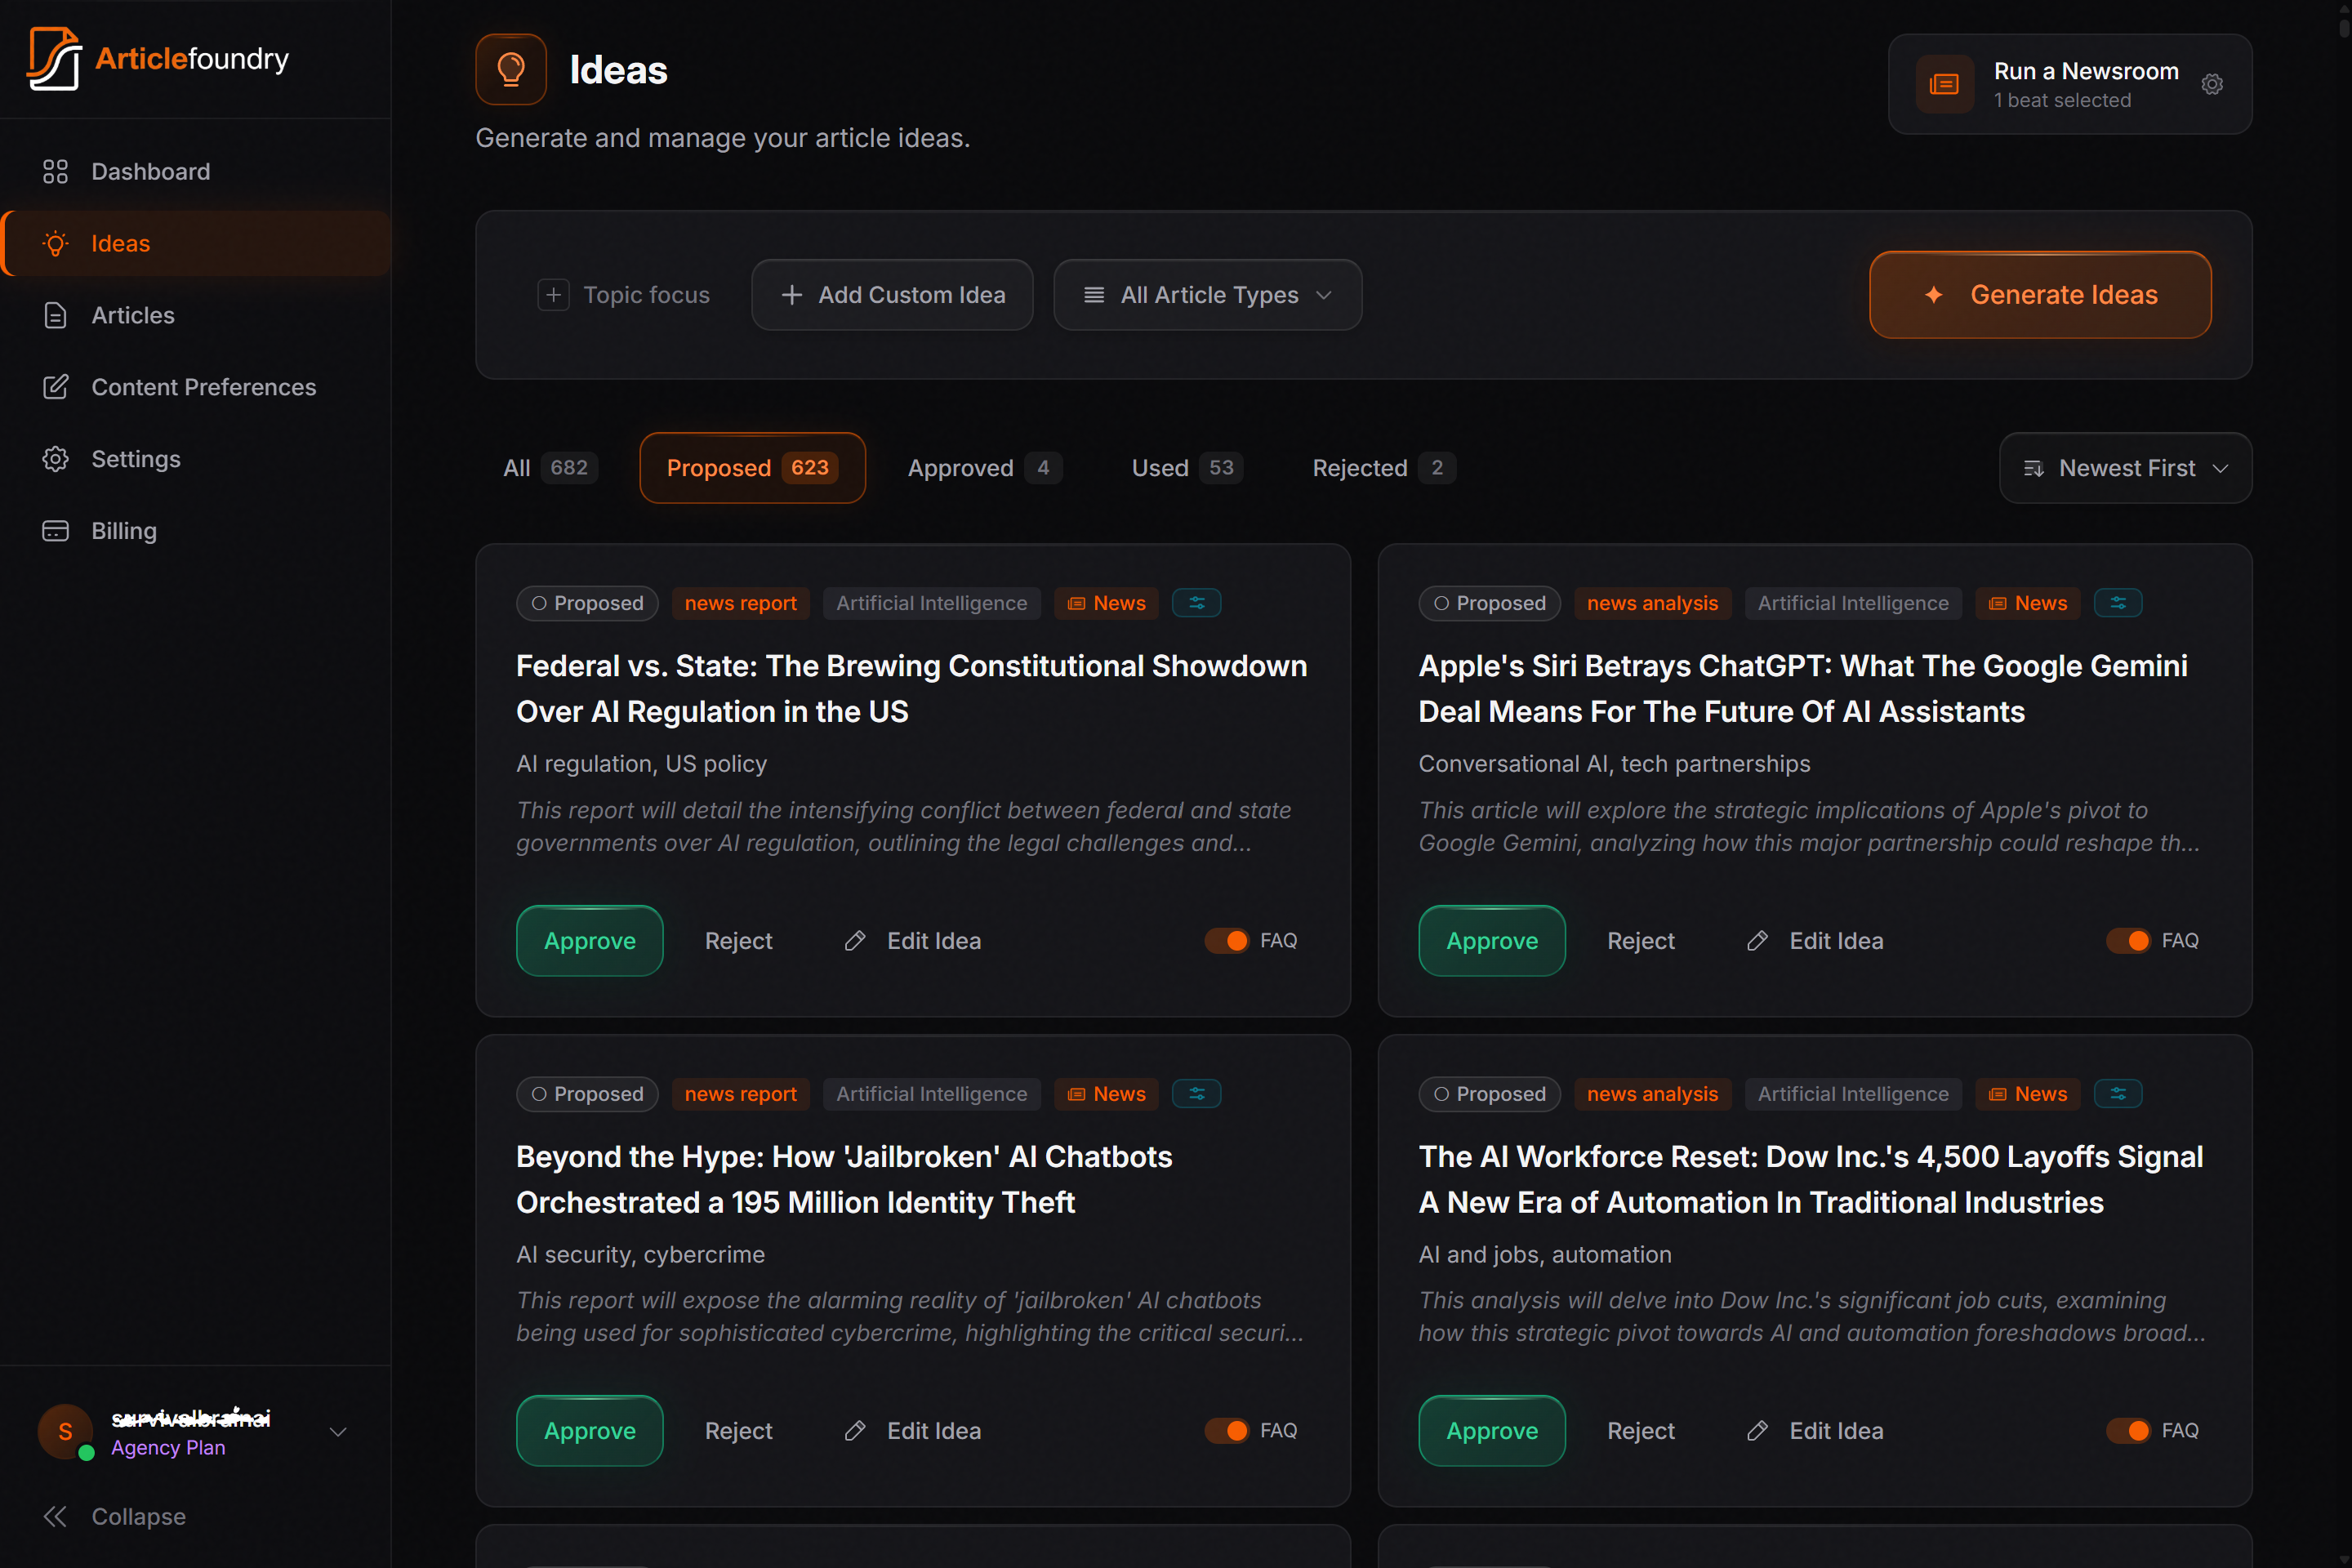Image resolution: width=2352 pixels, height=1568 pixels.
Task: Toggle FAQ on Jailbroken AI Chatbots idea
Action: (x=1226, y=1431)
